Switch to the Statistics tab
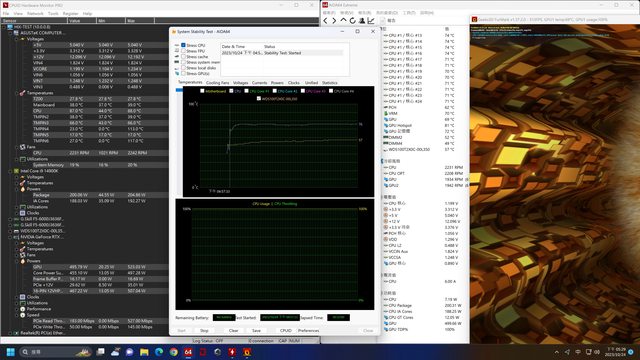The width and height of the screenshot is (640, 360). [x=329, y=83]
